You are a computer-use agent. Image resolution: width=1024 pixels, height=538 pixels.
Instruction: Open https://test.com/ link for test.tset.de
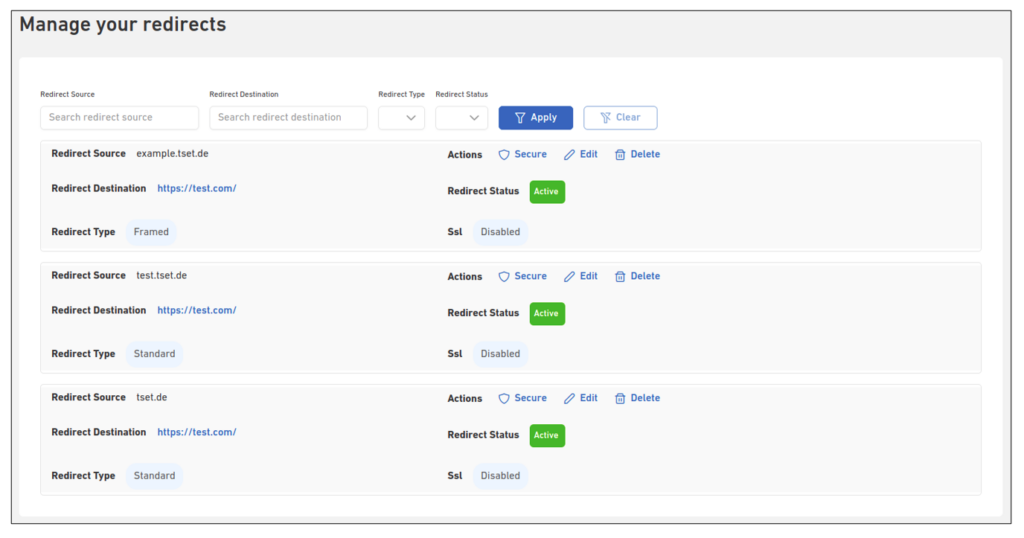pyautogui.click(x=197, y=311)
